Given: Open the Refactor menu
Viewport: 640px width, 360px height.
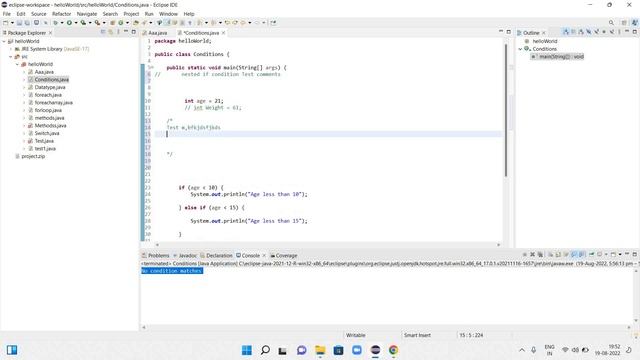Looking at the screenshot, I should [x=62, y=14].
